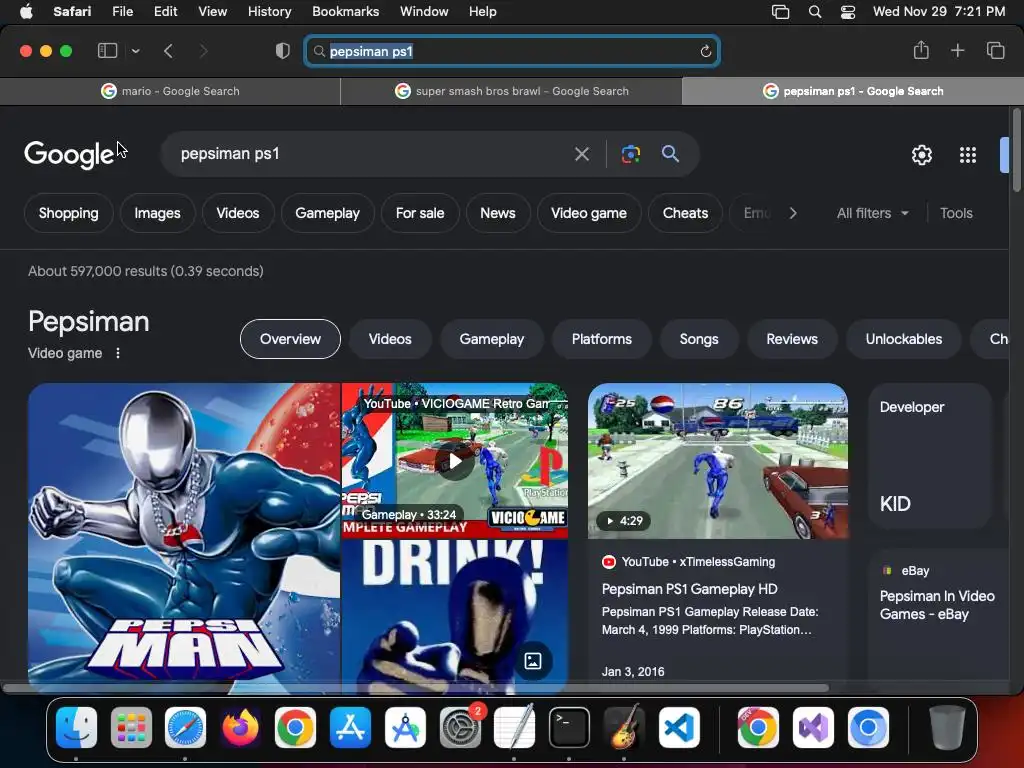The width and height of the screenshot is (1024, 768).
Task: Switch to super smash bros brawl tab
Action: click(511, 91)
